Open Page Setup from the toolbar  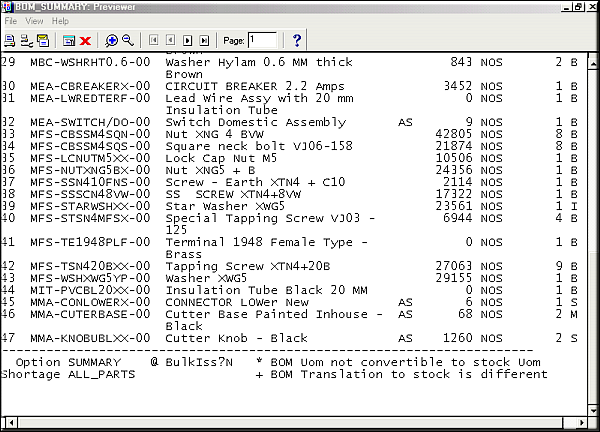(x=25, y=40)
